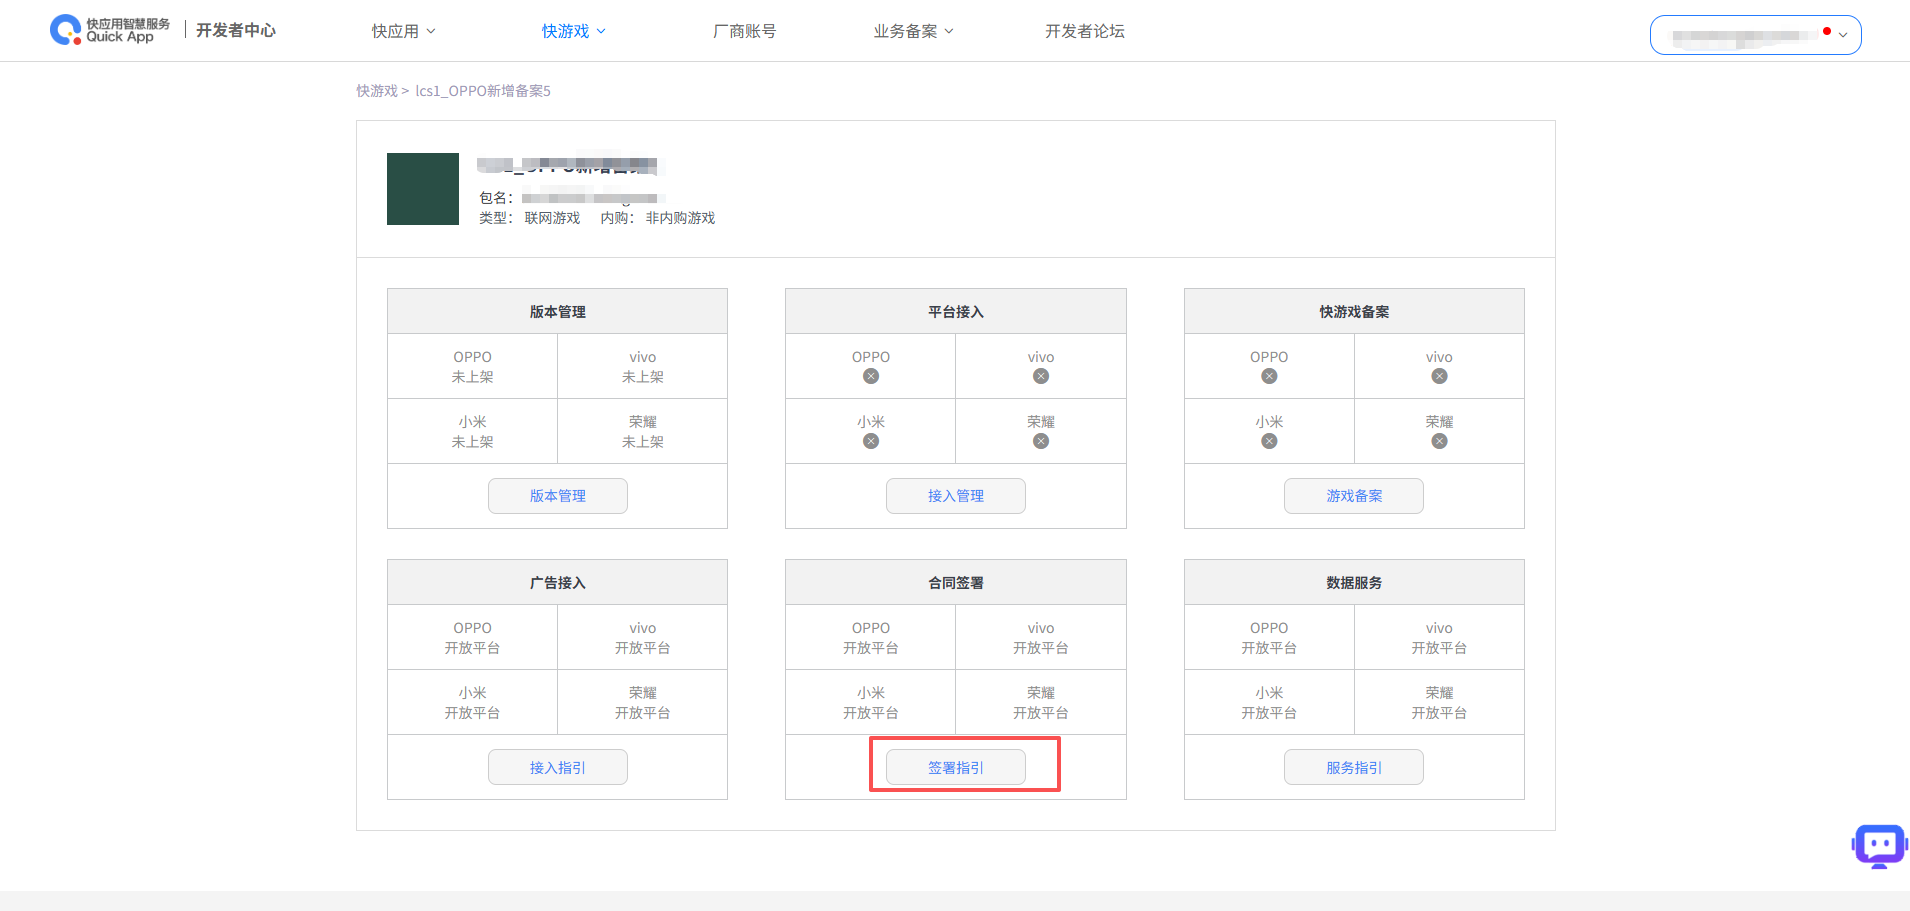This screenshot has height=911, width=1910.
Task: Click the Quick App logo icon
Action: (x=66, y=30)
